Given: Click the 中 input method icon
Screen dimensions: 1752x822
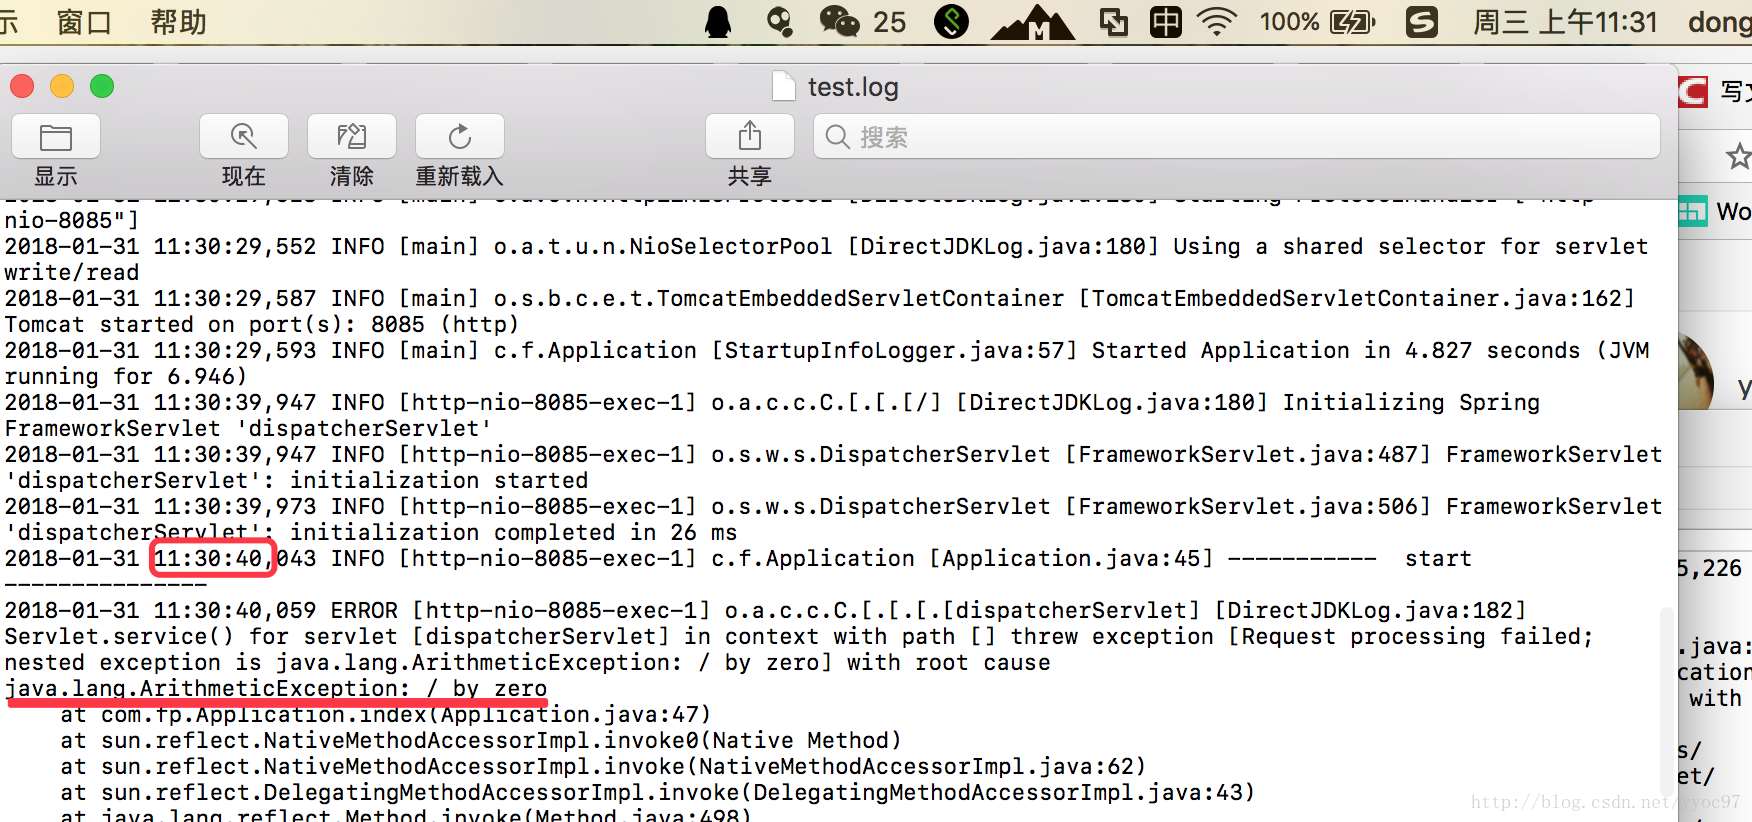Looking at the screenshot, I should pyautogui.click(x=1166, y=22).
